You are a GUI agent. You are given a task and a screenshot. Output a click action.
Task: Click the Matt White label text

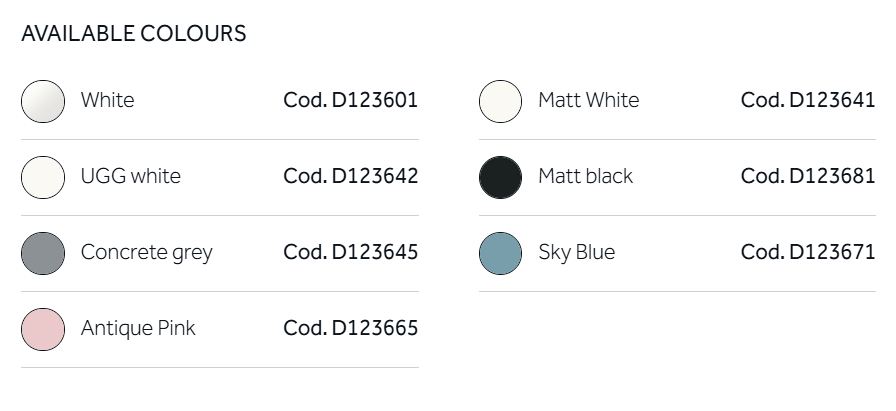588,100
